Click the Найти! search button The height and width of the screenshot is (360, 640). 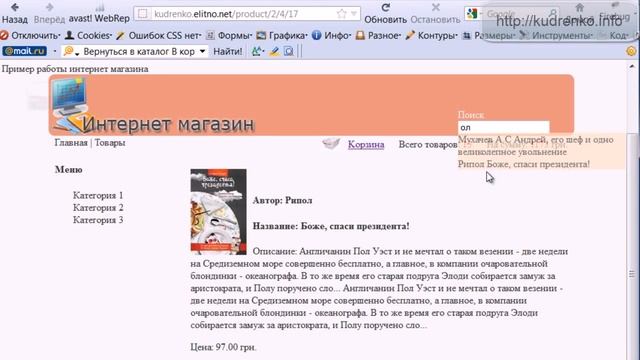coord(227,51)
